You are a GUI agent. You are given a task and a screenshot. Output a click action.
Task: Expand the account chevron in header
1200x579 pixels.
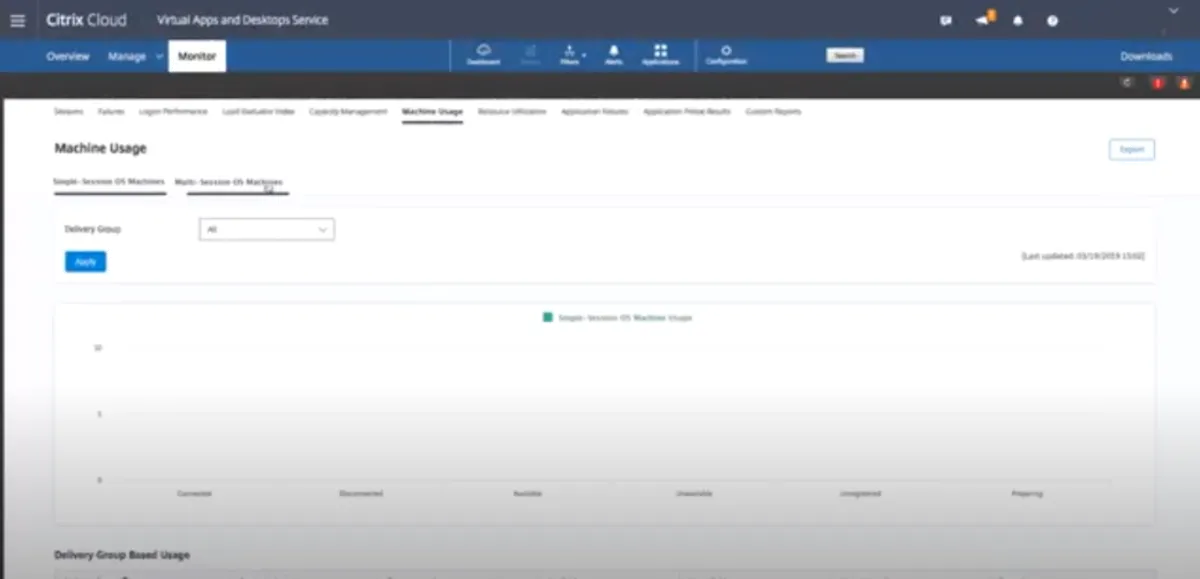tap(1174, 10)
